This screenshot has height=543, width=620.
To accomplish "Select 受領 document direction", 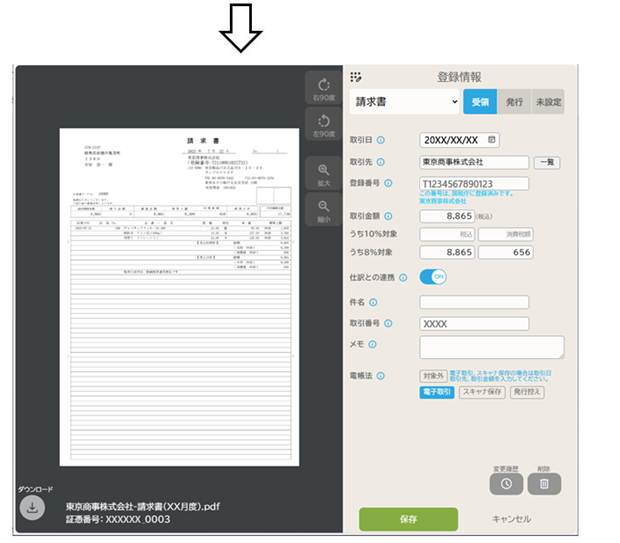I will pos(480,102).
